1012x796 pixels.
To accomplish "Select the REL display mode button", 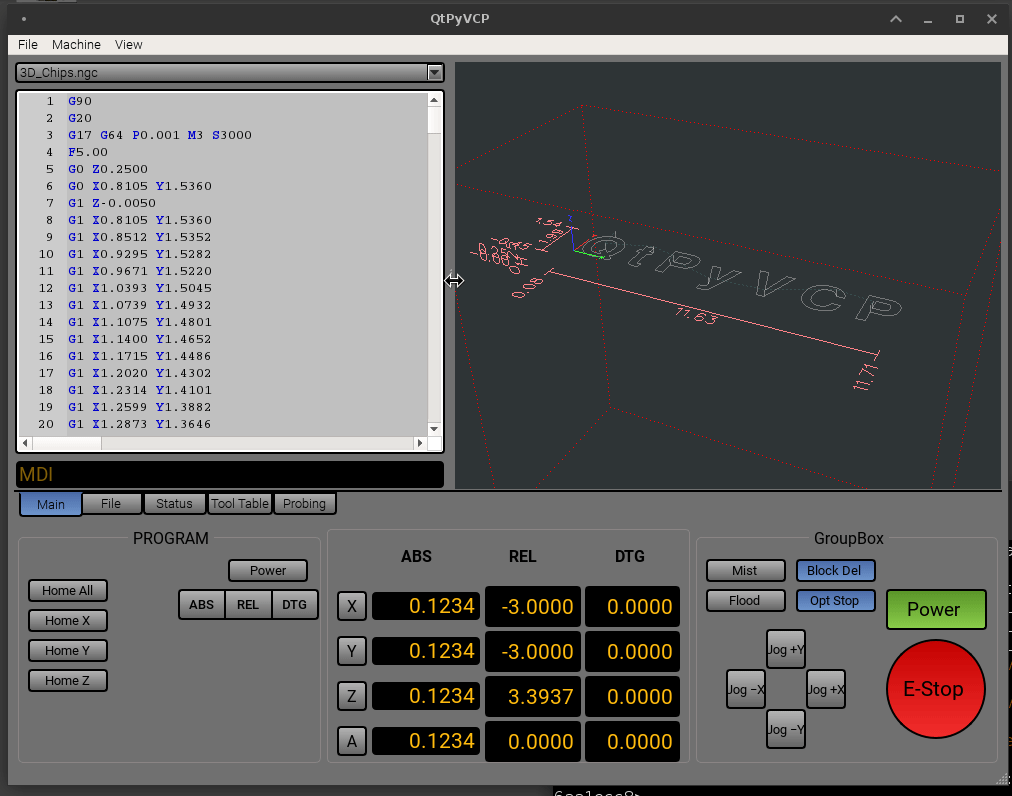I will (x=248, y=605).
